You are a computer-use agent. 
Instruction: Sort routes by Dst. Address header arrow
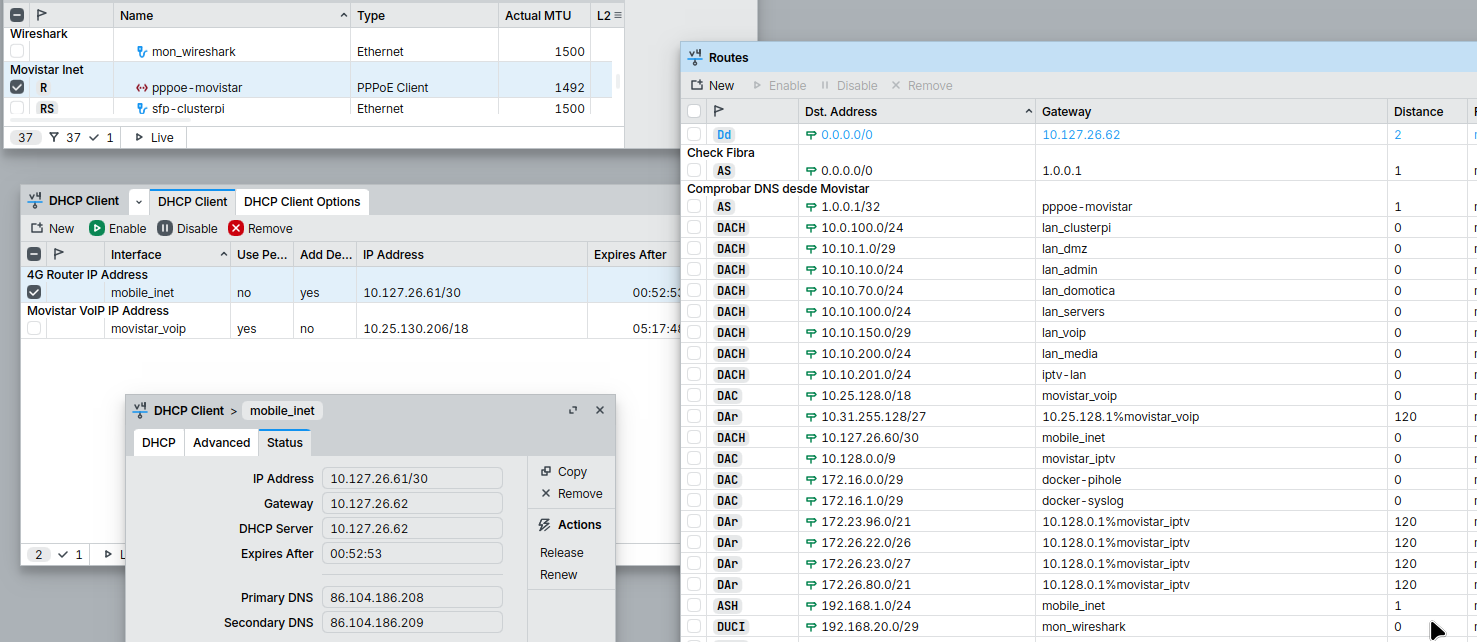tap(1028, 112)
